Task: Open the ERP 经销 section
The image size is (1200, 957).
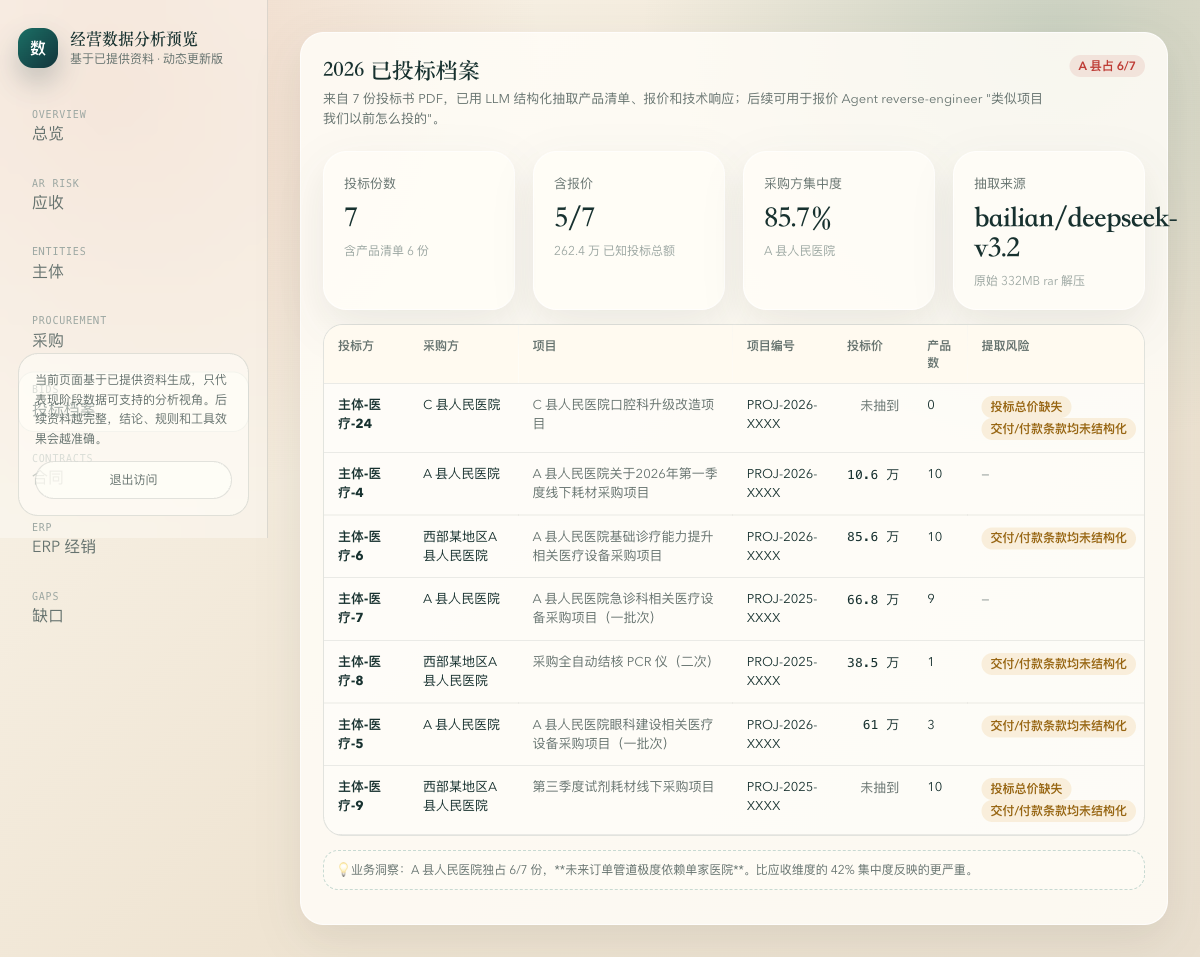Action: 64,547
